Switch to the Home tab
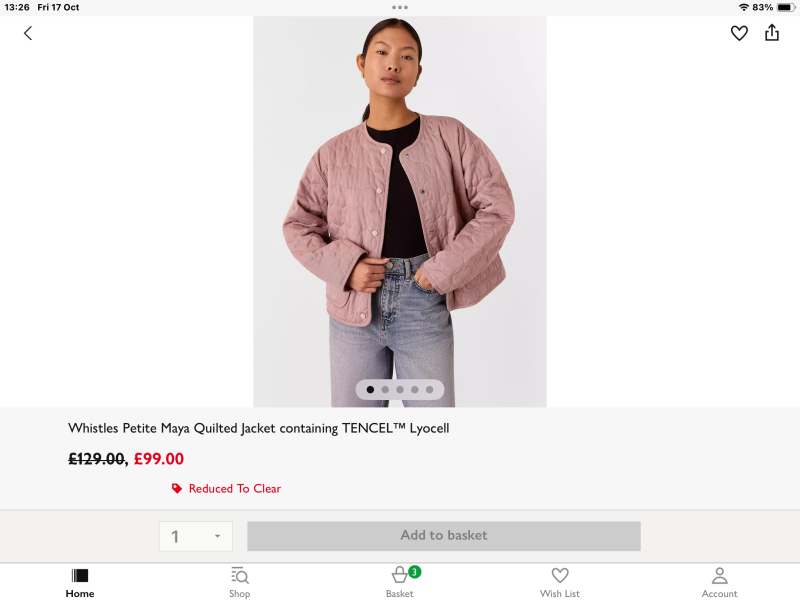This screenshot has width=800, height=600. [79, 580]
